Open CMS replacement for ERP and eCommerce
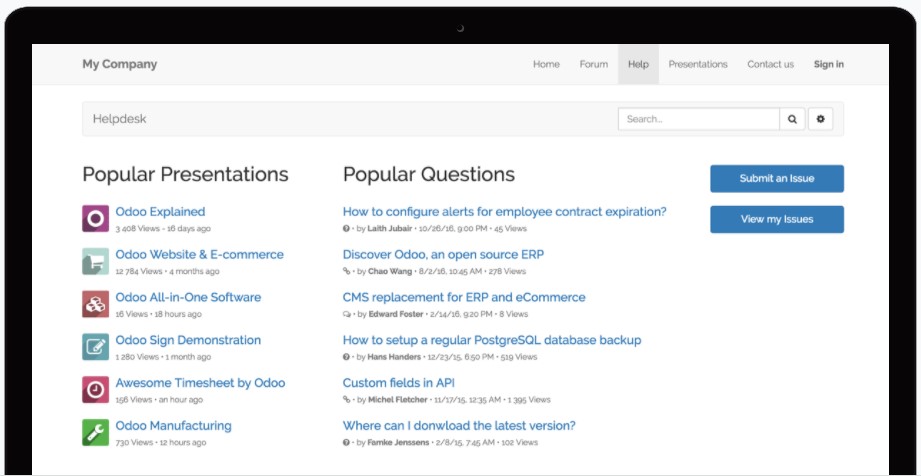The width and height of the screenshot is (921, 476). click(x=464, y=297)
